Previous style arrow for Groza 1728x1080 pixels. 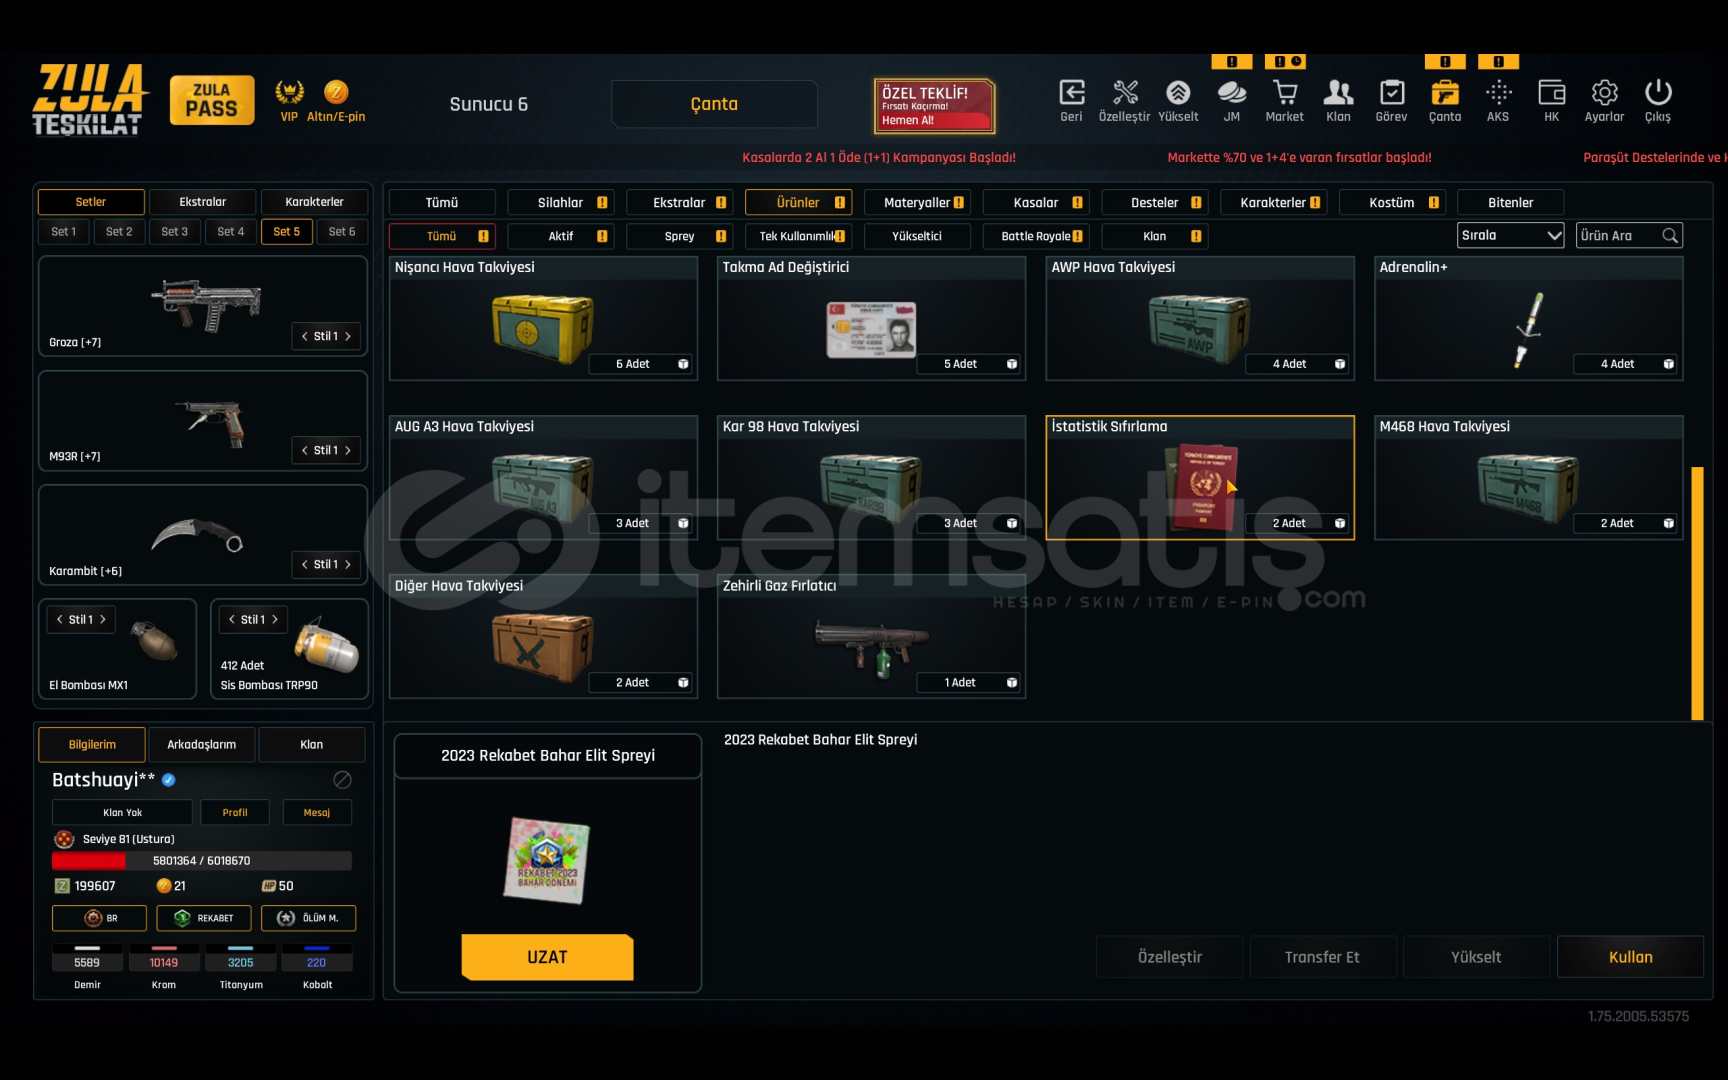pyautogui.click(x=304, y=337)
